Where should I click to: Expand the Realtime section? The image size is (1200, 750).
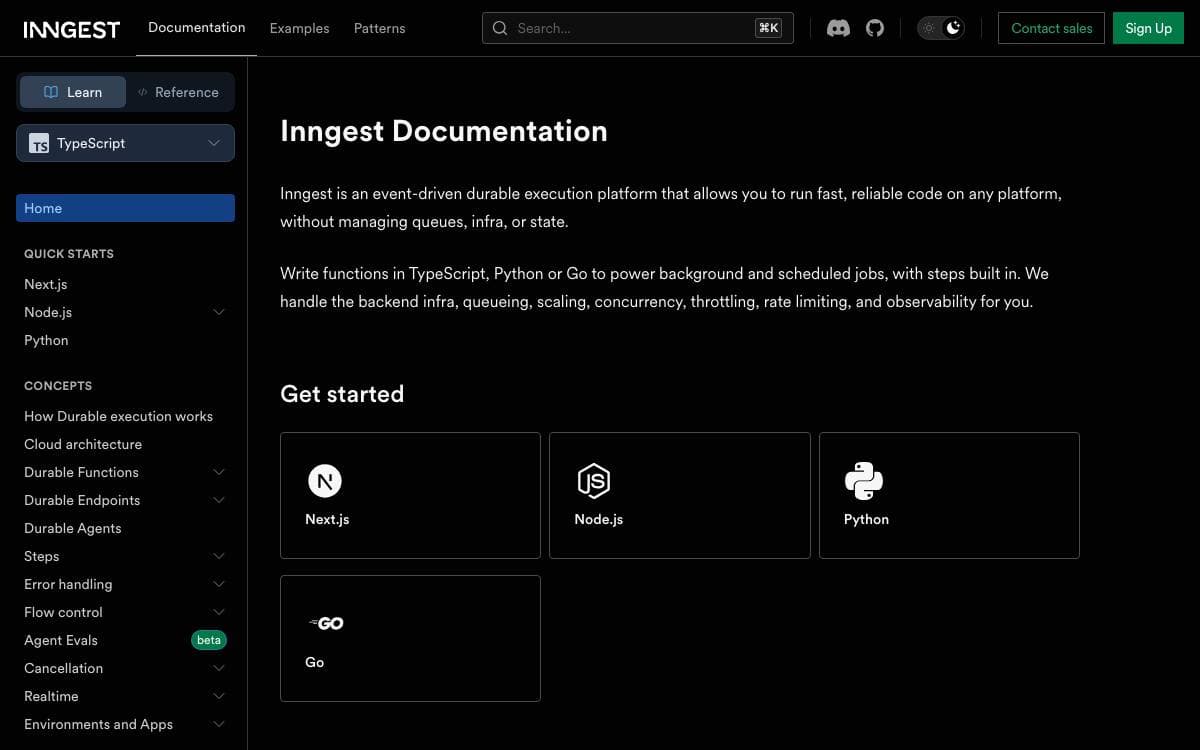(x=219, y=696)
